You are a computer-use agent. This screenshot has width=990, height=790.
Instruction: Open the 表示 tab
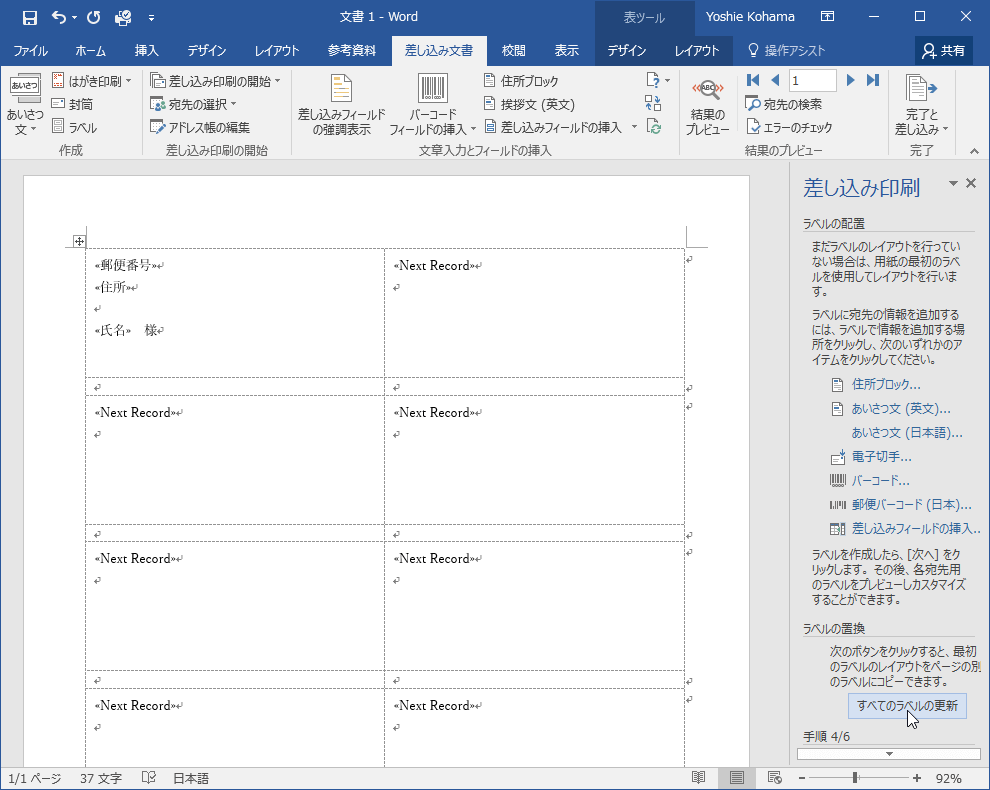coord(566,51)
